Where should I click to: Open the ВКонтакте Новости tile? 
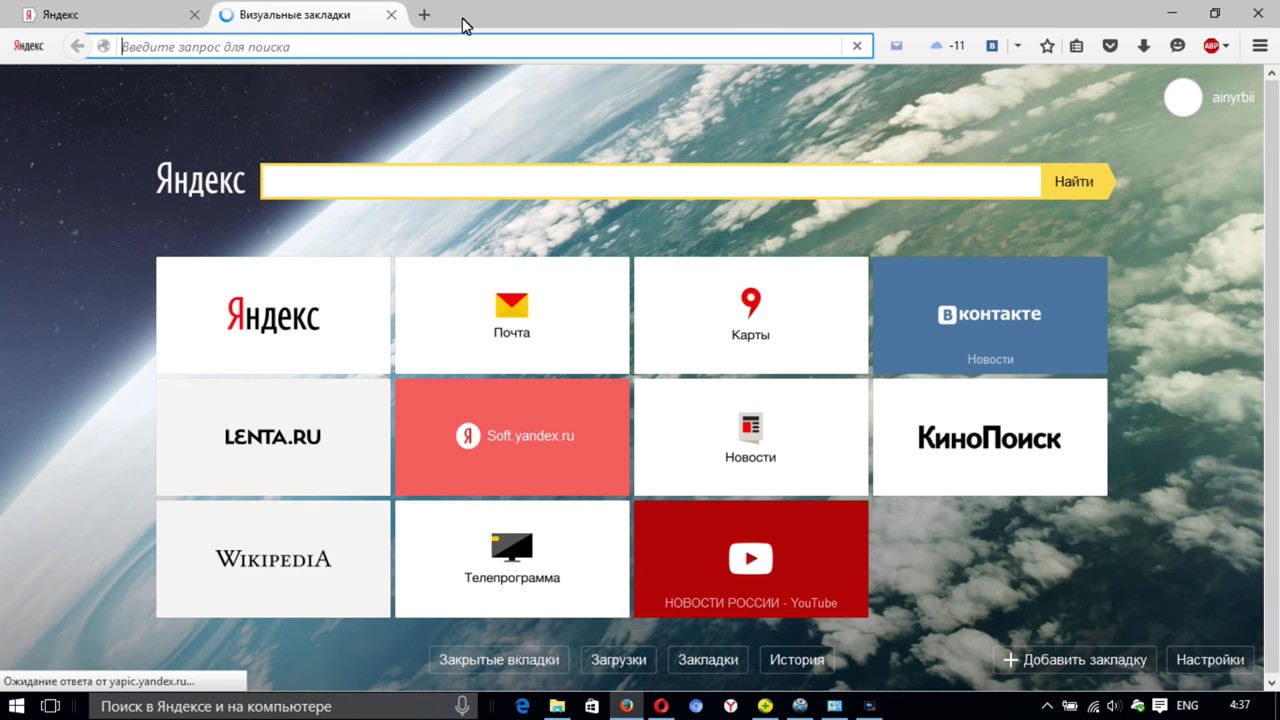[990, 315]
